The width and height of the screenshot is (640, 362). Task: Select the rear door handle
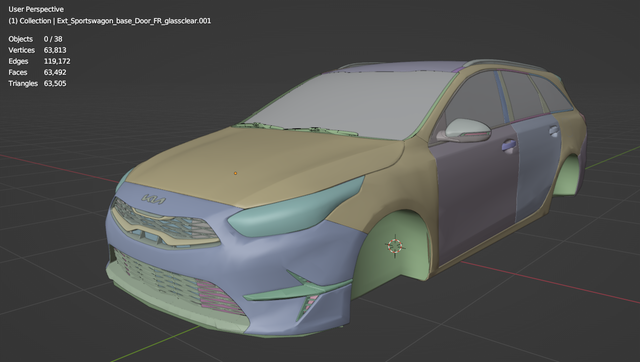click(x=554, y=131)
